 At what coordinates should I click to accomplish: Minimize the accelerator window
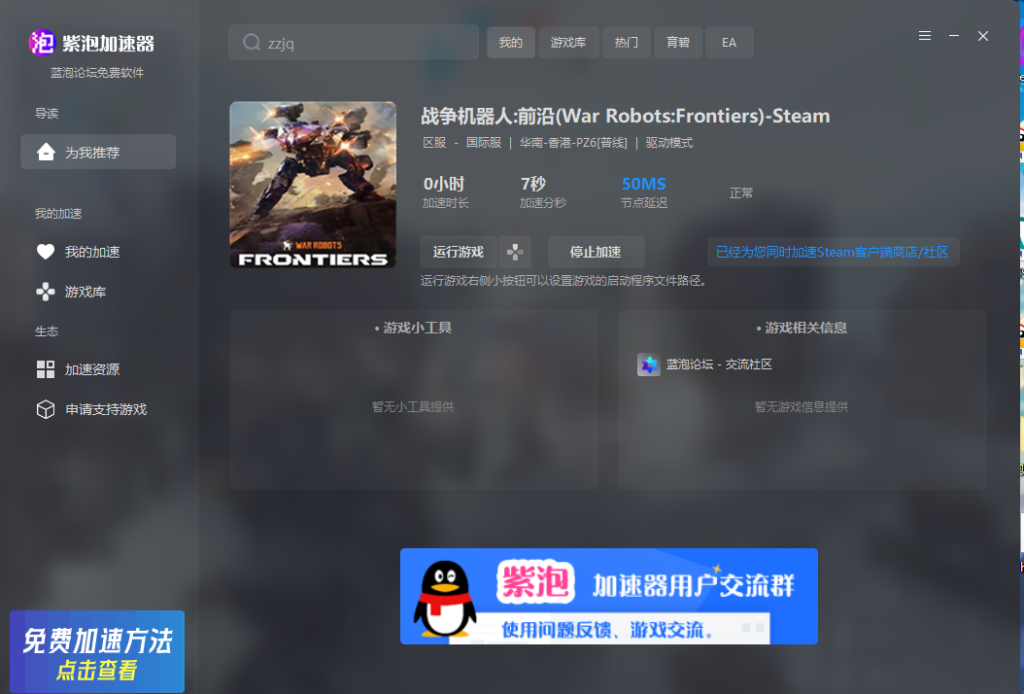tap(954, 36)
